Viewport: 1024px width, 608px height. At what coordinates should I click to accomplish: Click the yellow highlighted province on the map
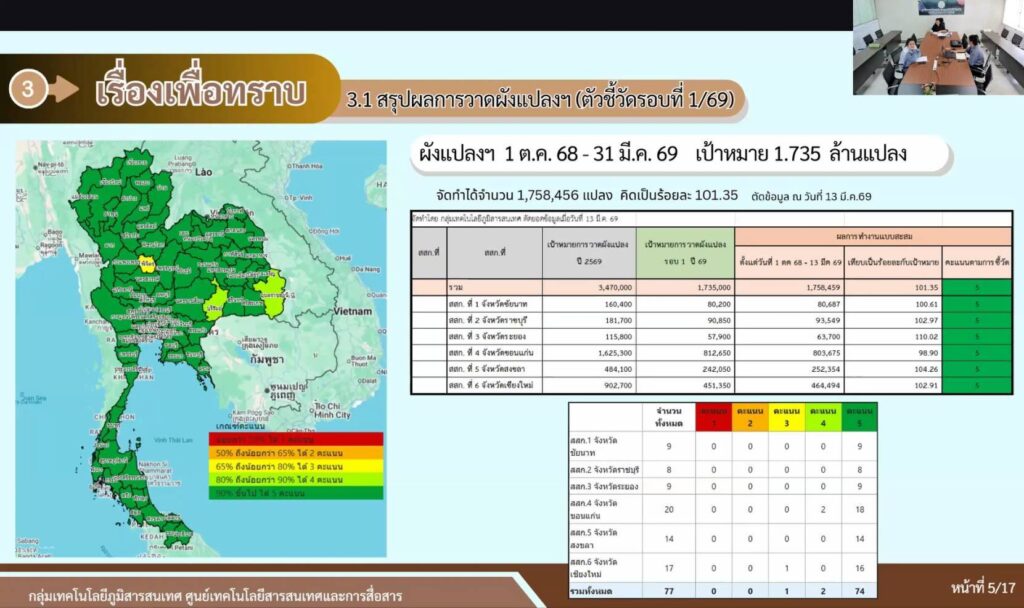coord(148,264)
